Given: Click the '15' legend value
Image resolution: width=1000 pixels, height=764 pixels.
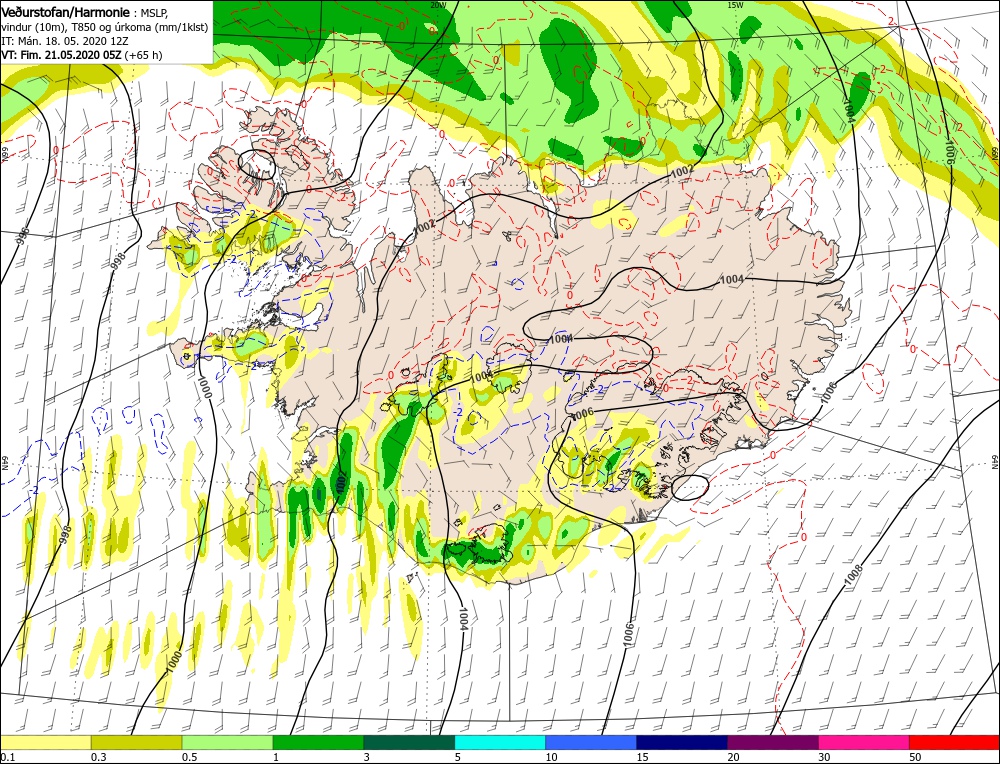Looking at the screenshot, I should click(642, 756).
